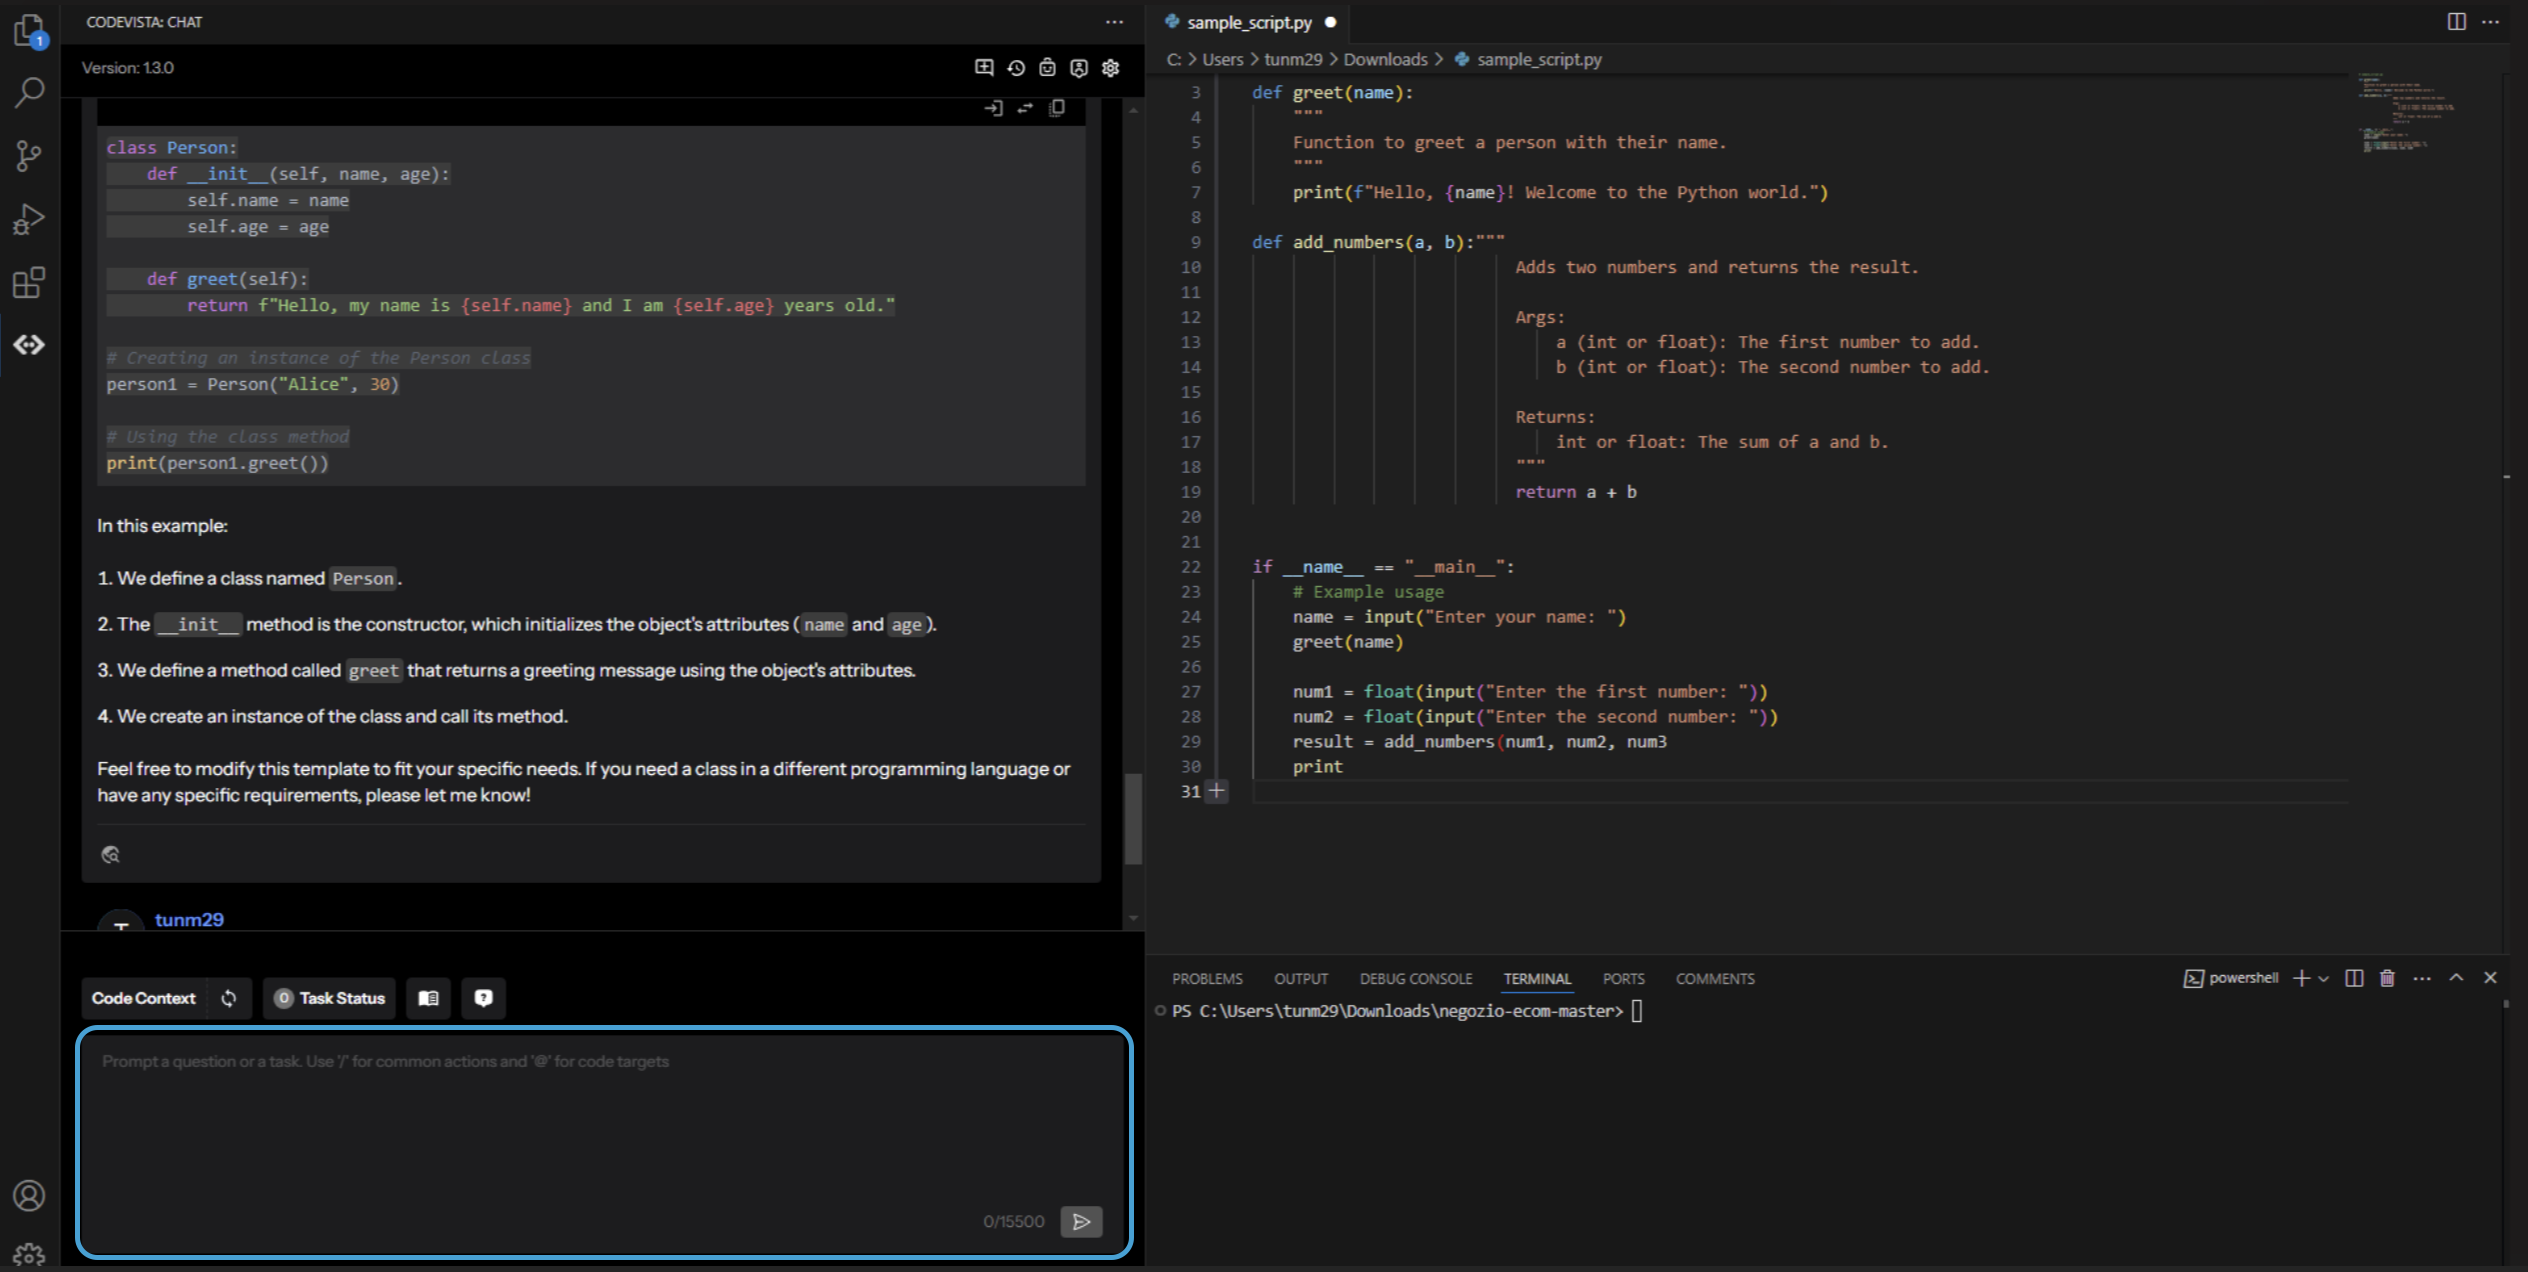Image resolution: width=2528 pixels, height=1272 pixels.
Task: Click chat scrollbar down arrow
Action: [x=1133, y=917]
